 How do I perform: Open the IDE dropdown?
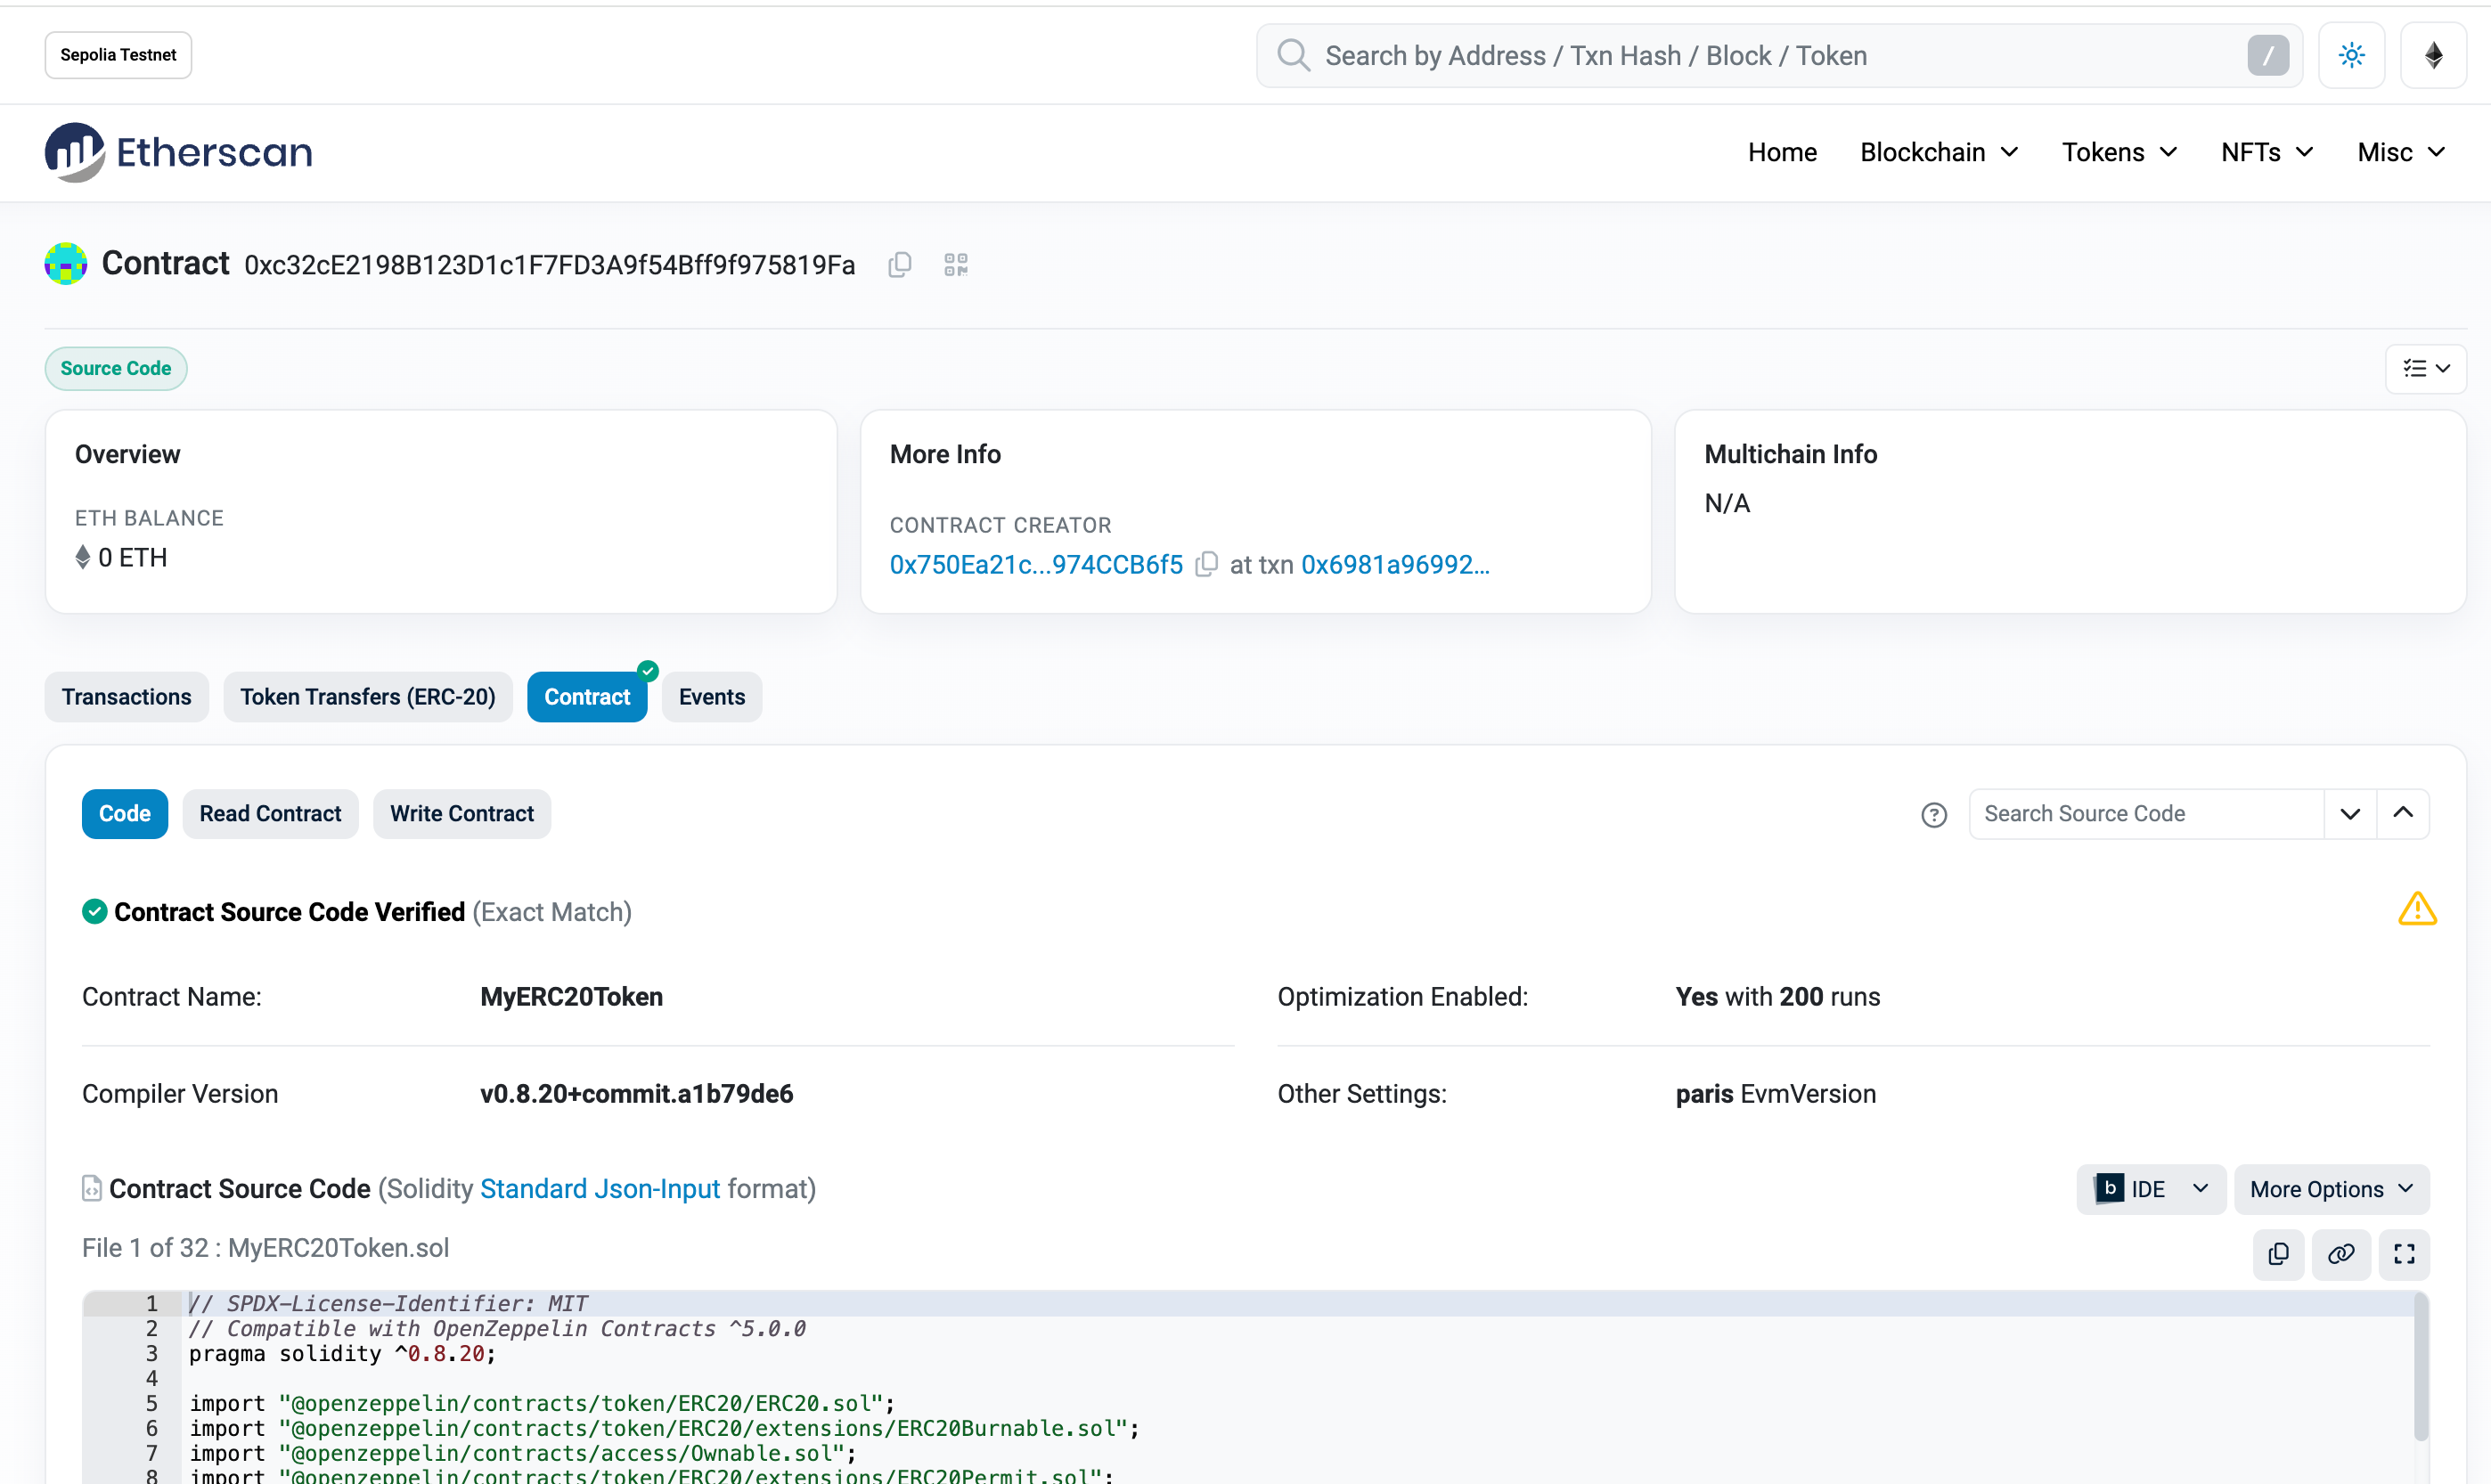(2151, 1189)
